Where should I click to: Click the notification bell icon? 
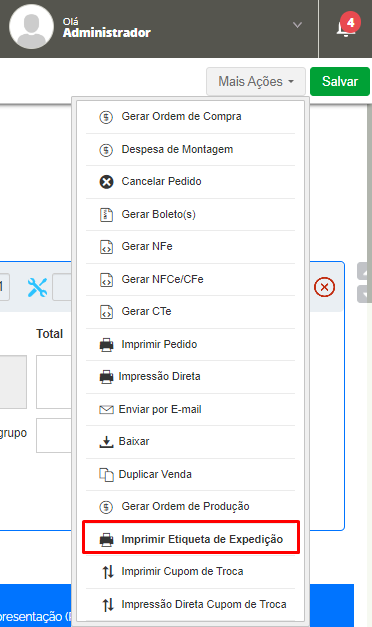[345, 28]
